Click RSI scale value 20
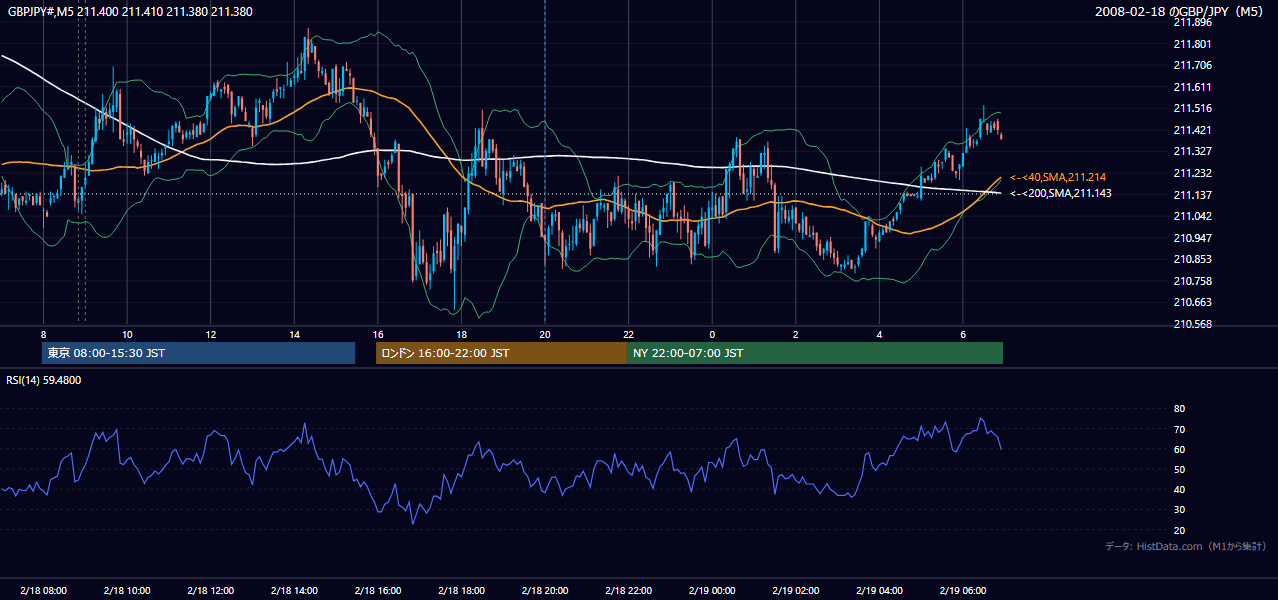Image resolution: width=1278 pixels, height=600 pixels. [x=1179, y=530]
